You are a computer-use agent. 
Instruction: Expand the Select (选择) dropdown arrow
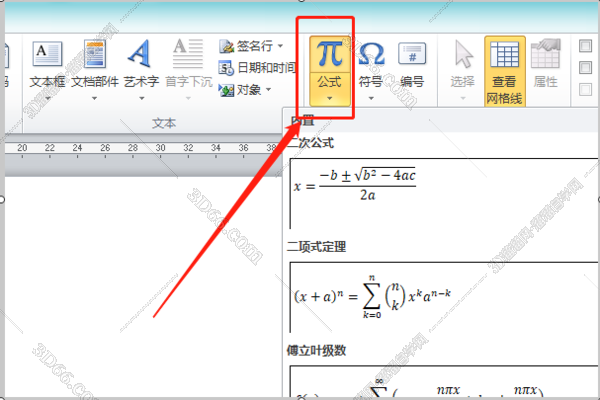pos(463,98)
